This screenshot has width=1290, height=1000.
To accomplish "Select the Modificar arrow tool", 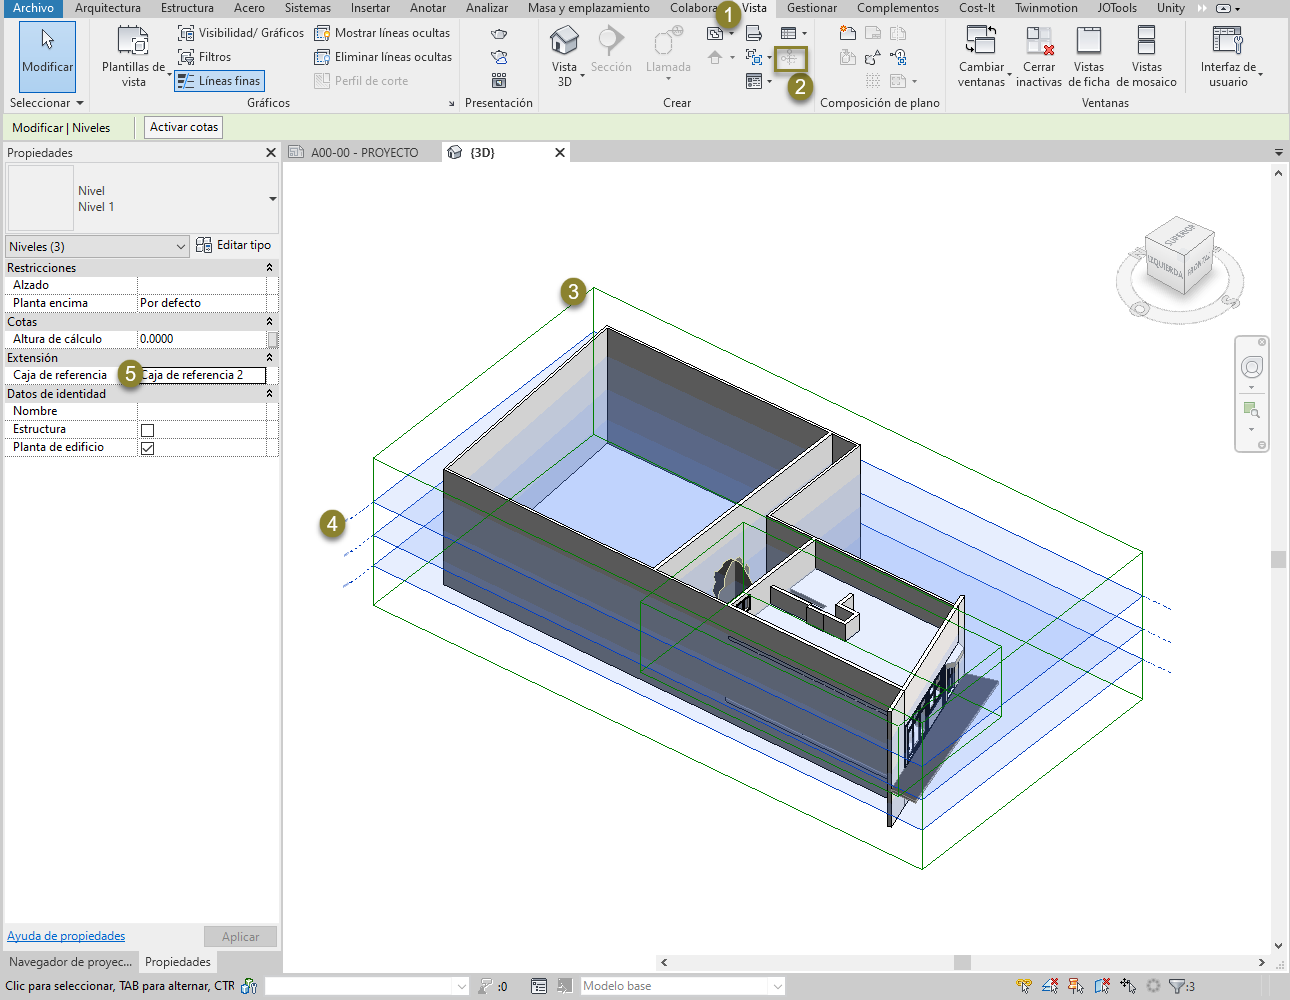I will [x=47, y=56].
